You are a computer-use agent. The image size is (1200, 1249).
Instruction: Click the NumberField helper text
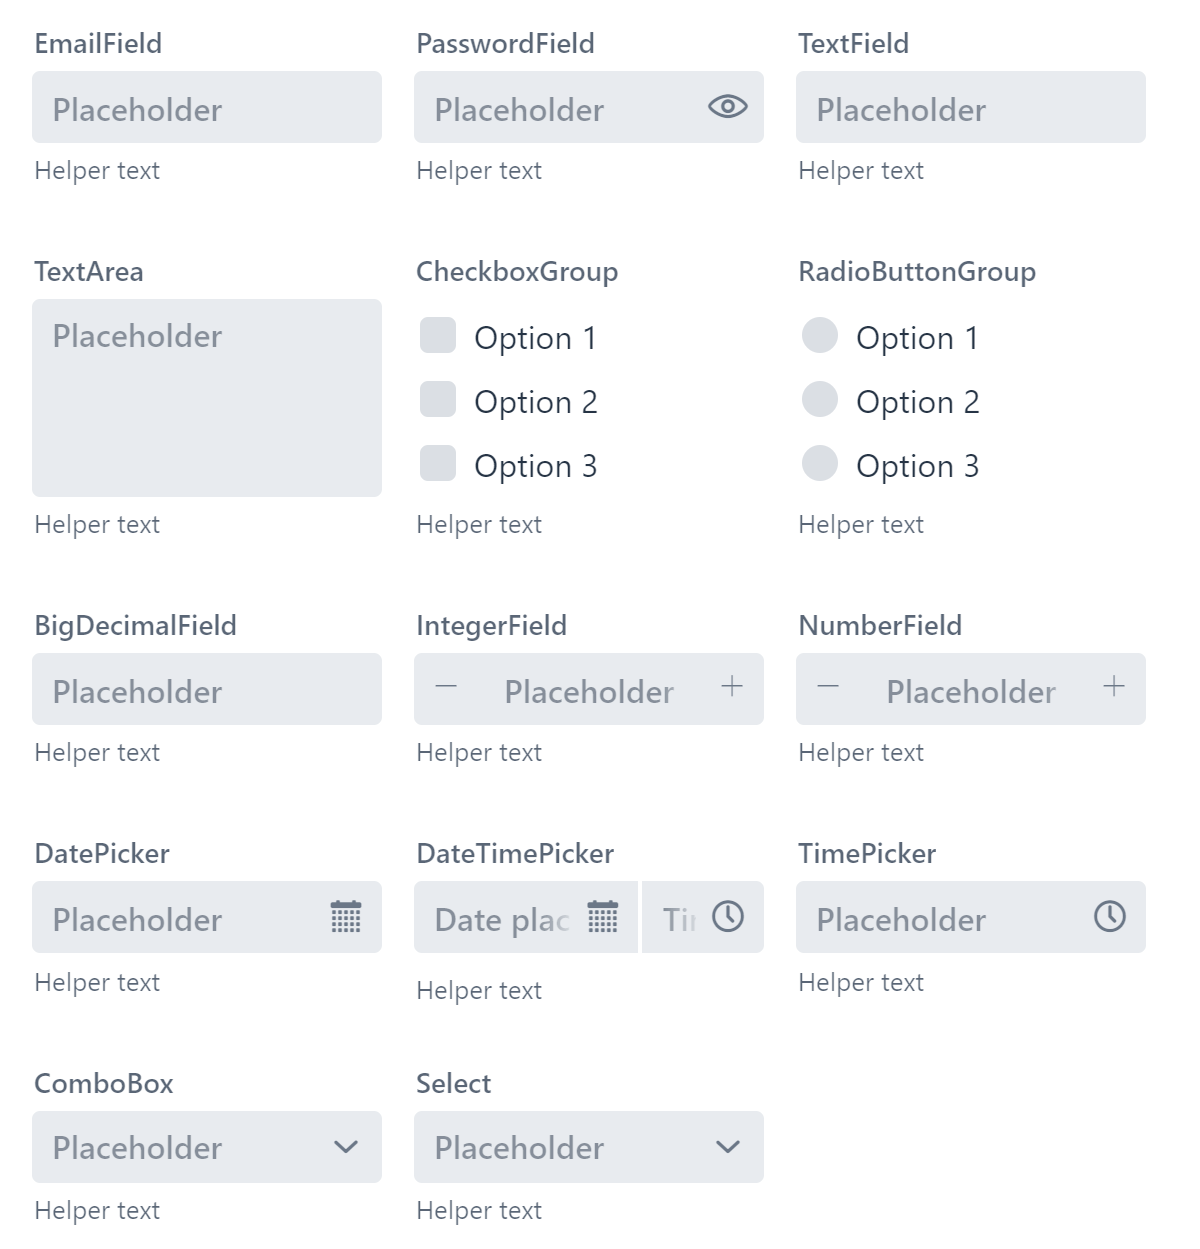click(861, 752)
